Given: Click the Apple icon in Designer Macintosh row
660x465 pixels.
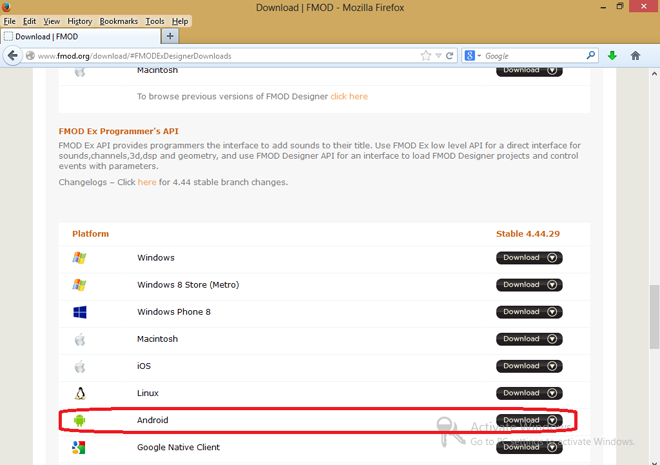Looking at the screenshot, I should point(80,72).
